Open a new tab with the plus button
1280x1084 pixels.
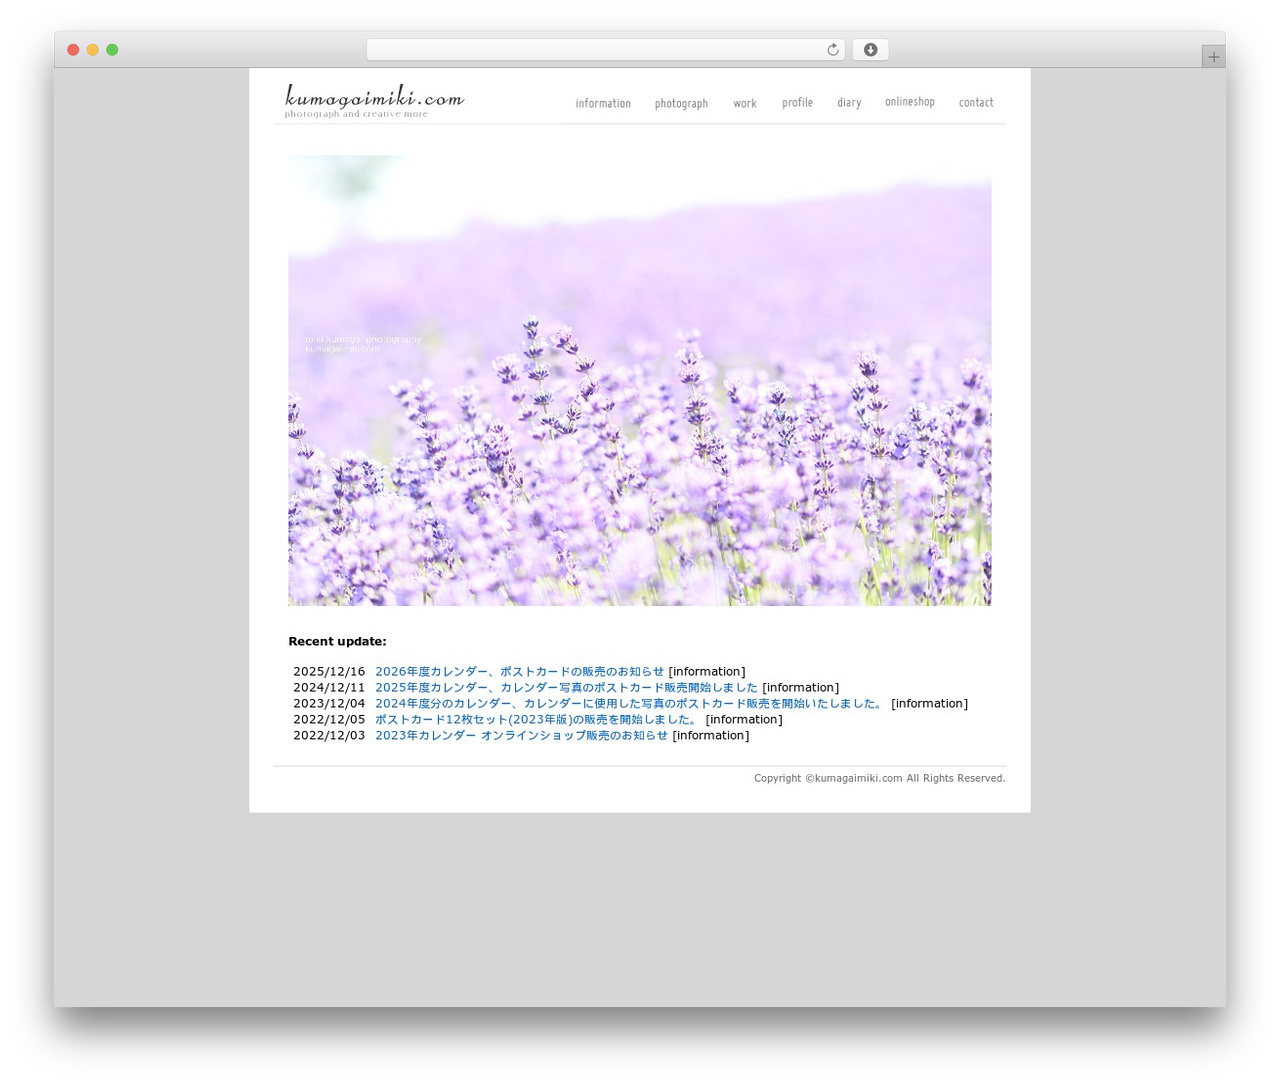(1213, 57)
